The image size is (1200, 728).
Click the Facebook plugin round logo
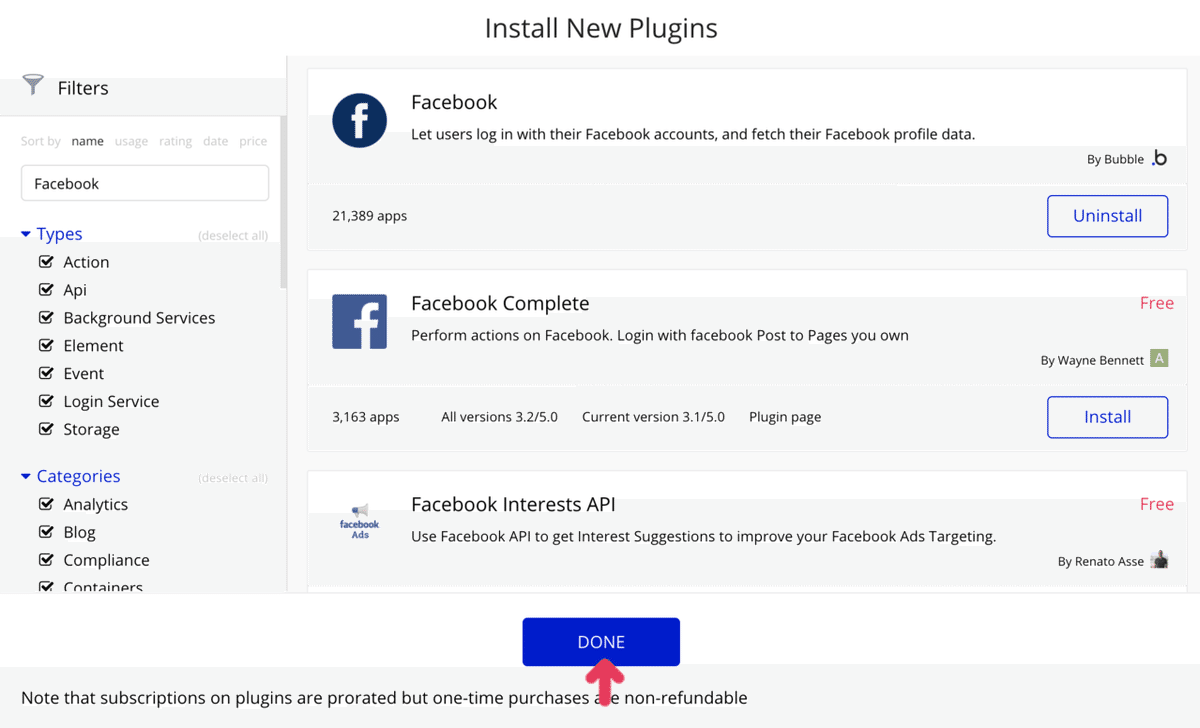pyautogui.click(x=359, y=120)
